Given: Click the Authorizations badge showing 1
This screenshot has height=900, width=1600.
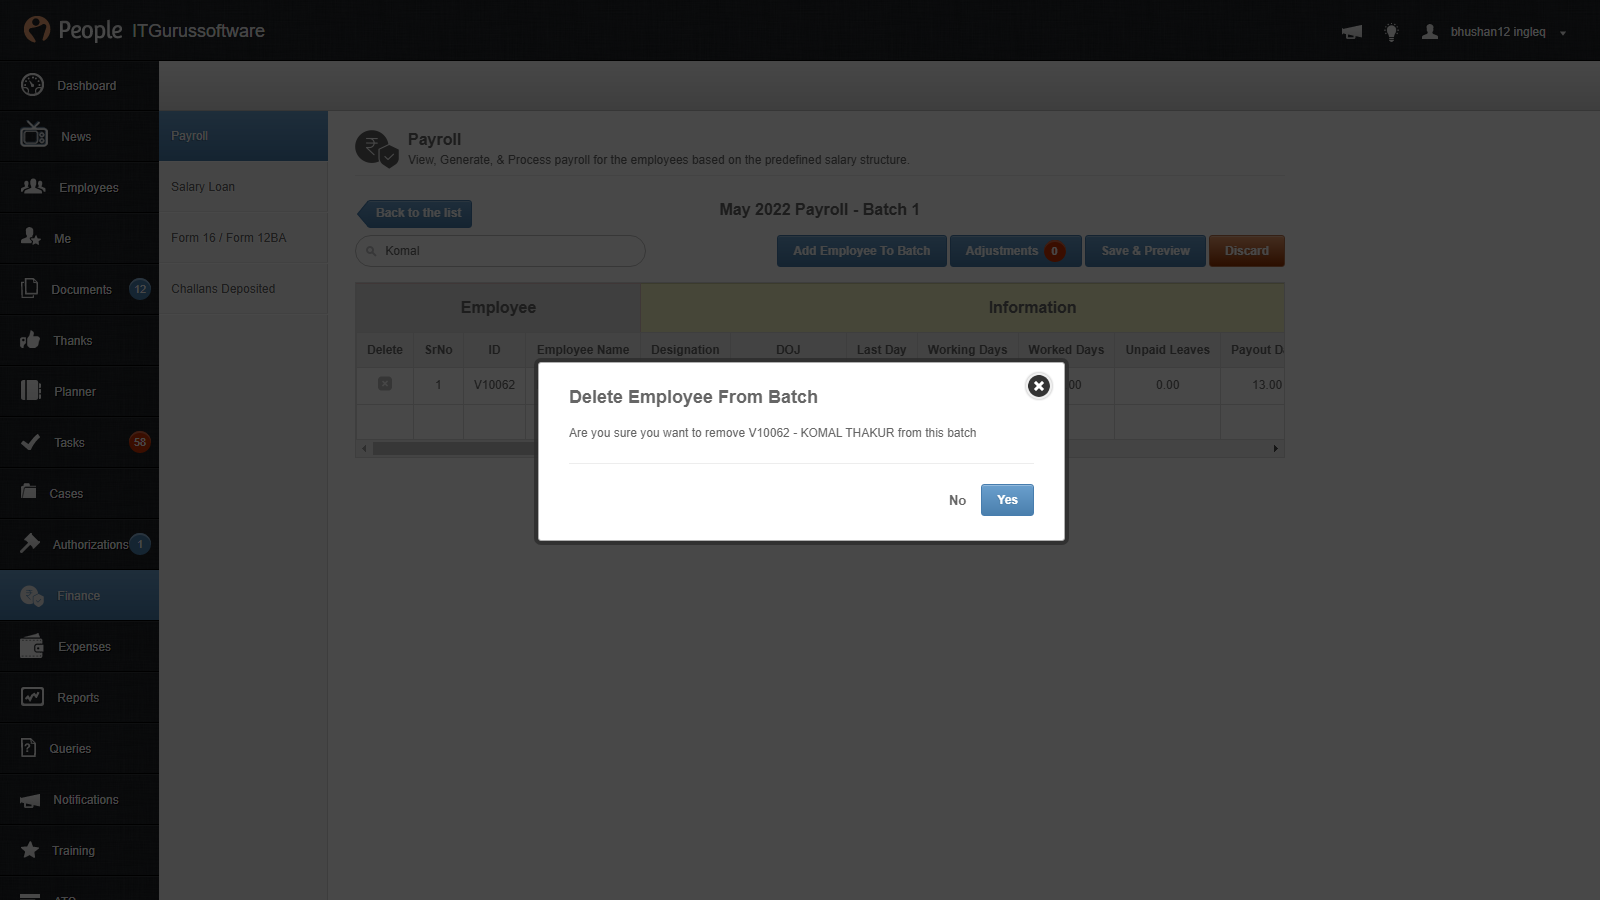Looking at the screenshot, I should pyautogui.click(x=140, y=544).
